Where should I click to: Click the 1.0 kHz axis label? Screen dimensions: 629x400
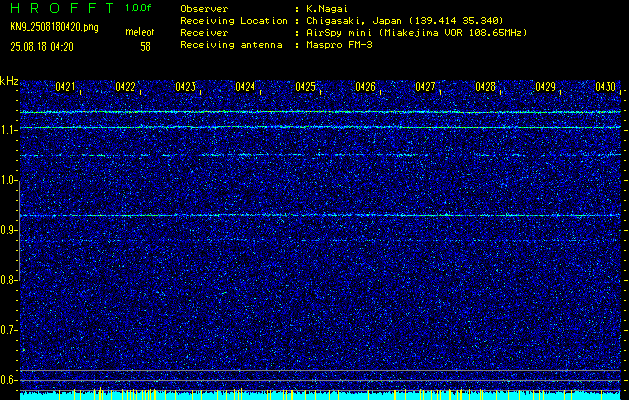pos(8,181)
